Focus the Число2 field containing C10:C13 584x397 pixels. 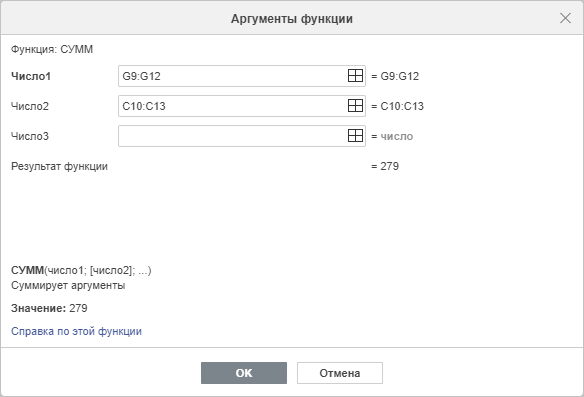[x=242, y=106]
